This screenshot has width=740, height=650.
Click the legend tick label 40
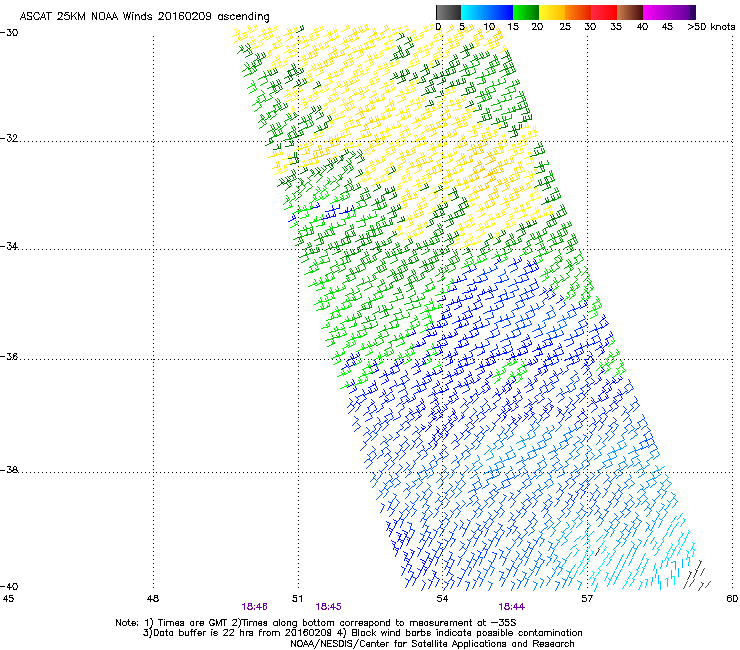point(642,27)
